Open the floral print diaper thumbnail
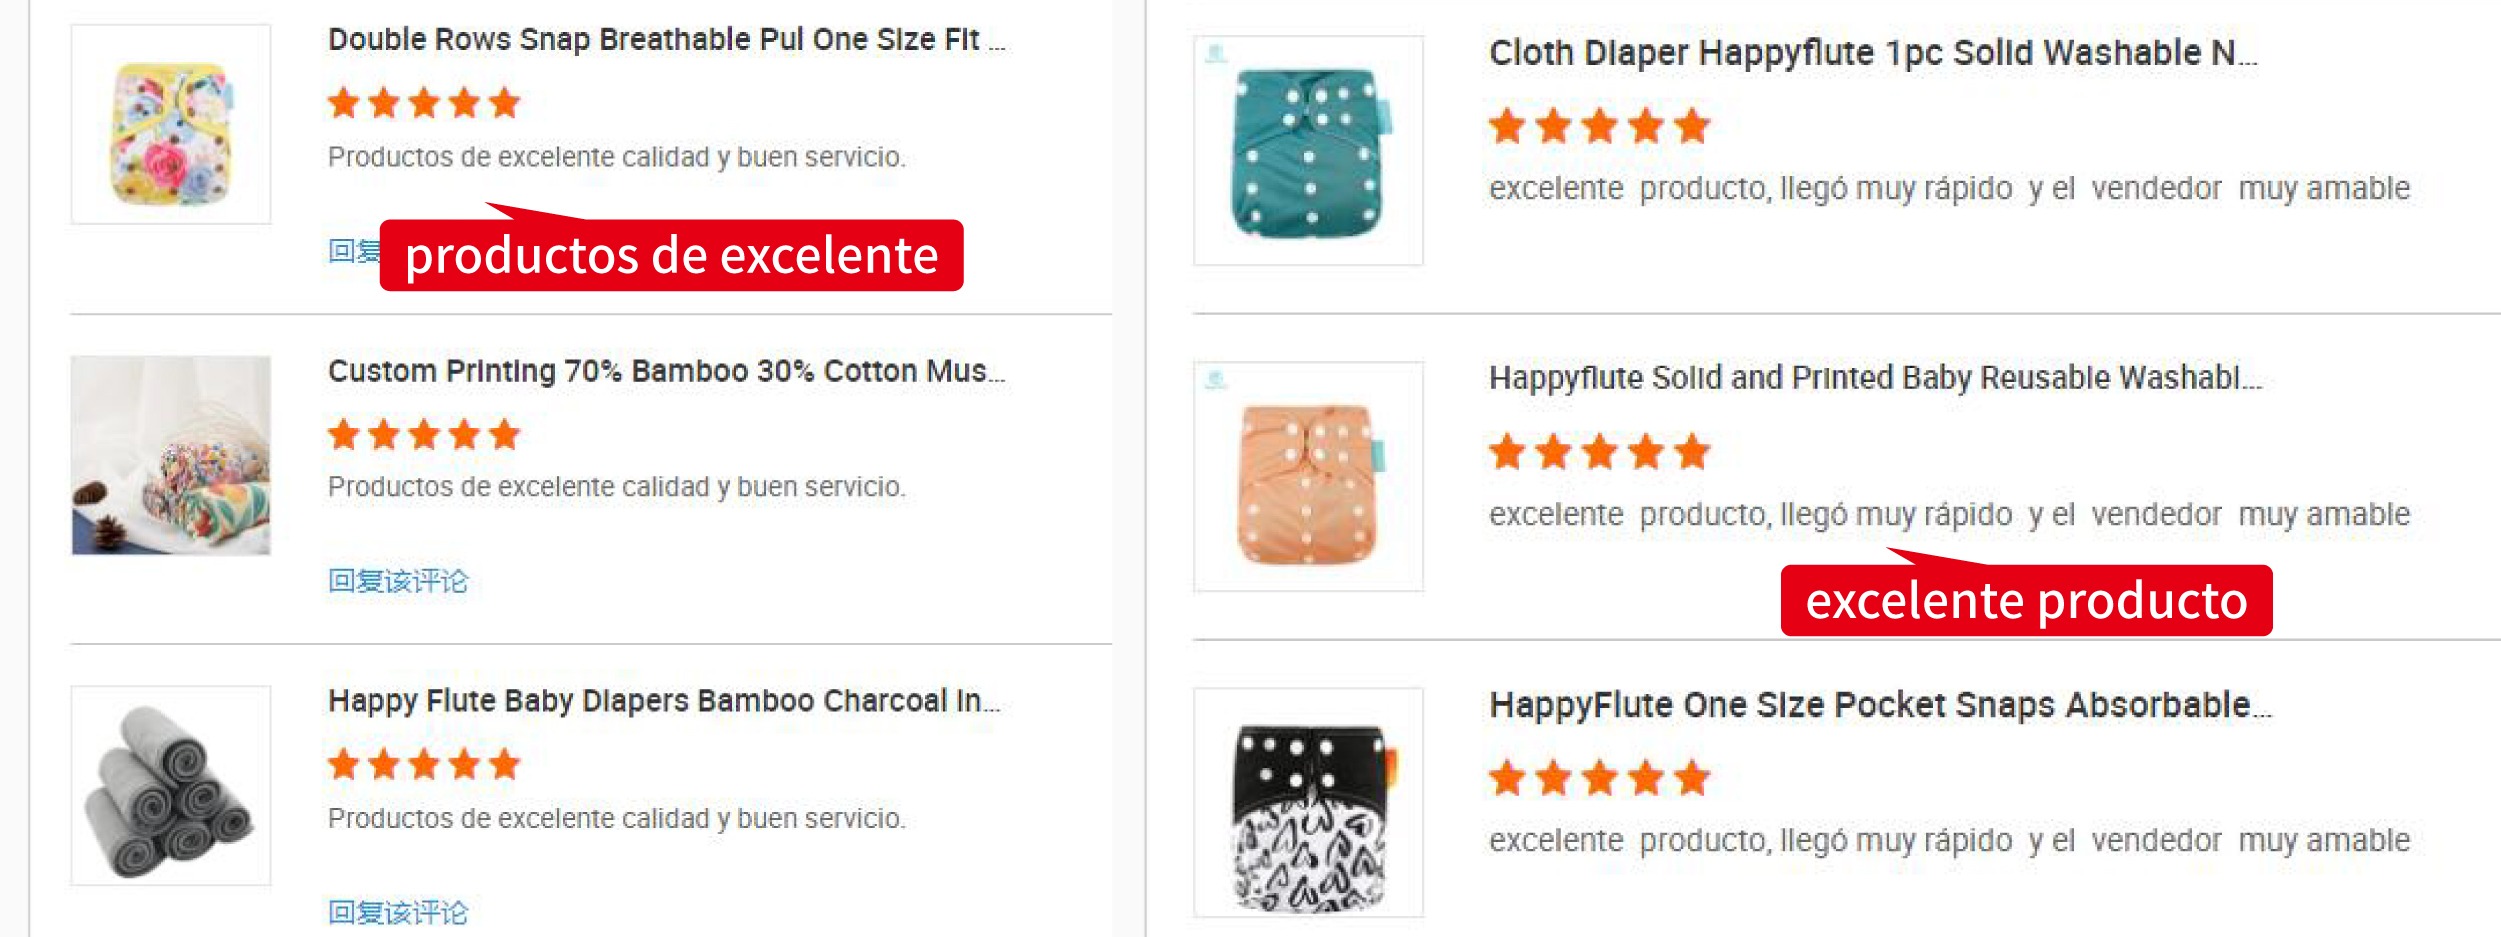The image size is (2501, 937). [171, 125]
